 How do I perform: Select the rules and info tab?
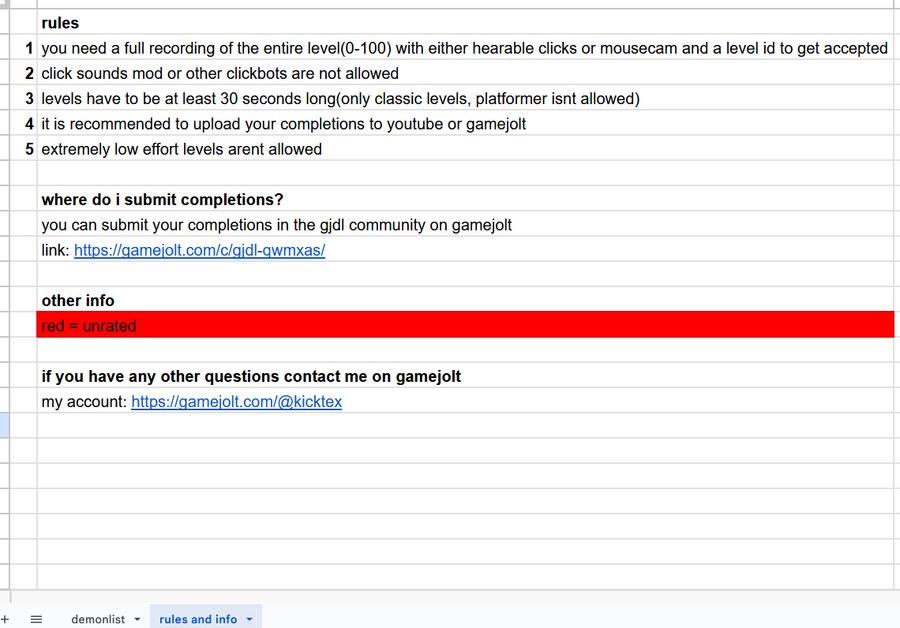[x=198, y=619]
